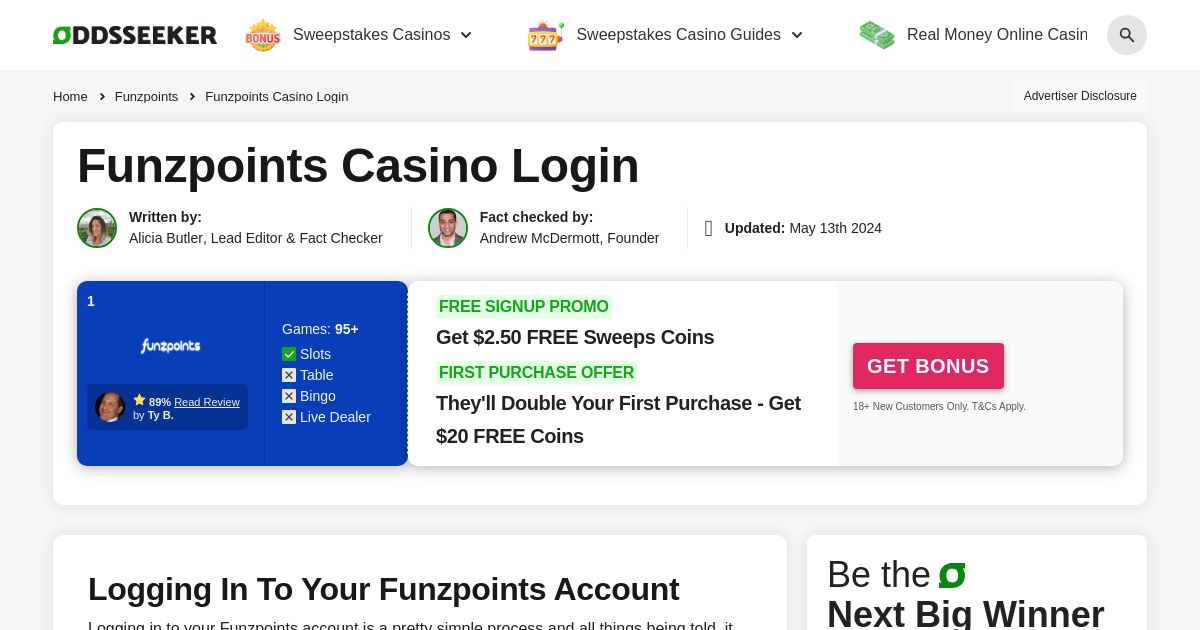
Task: Click the Funzpoints casino logo
Action: (170, 346)
